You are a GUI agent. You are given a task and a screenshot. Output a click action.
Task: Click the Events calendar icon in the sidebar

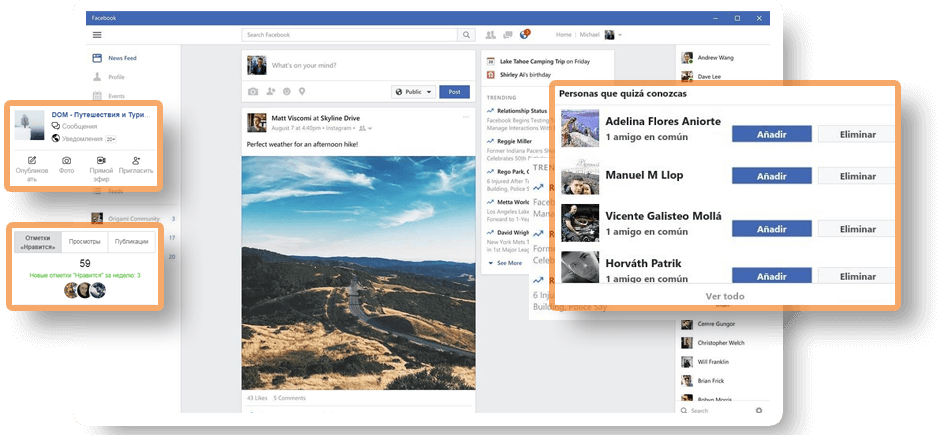[97, 95]
